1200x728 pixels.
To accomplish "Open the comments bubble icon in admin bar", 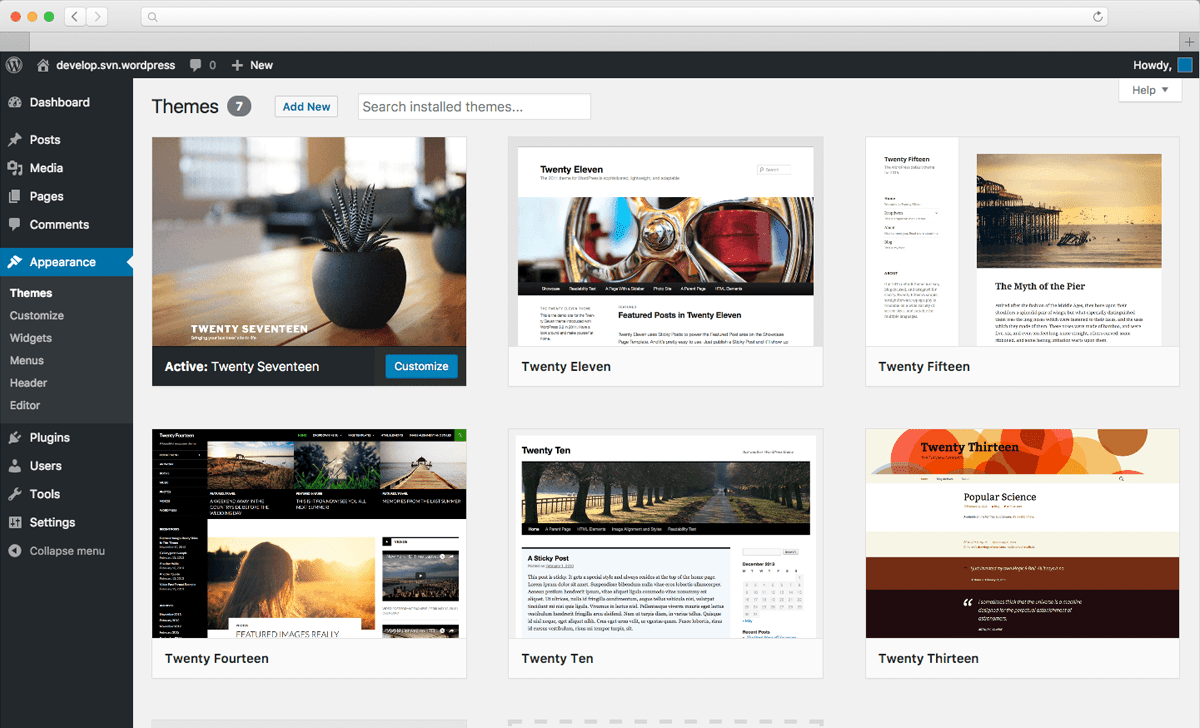I will pos(195,65).
